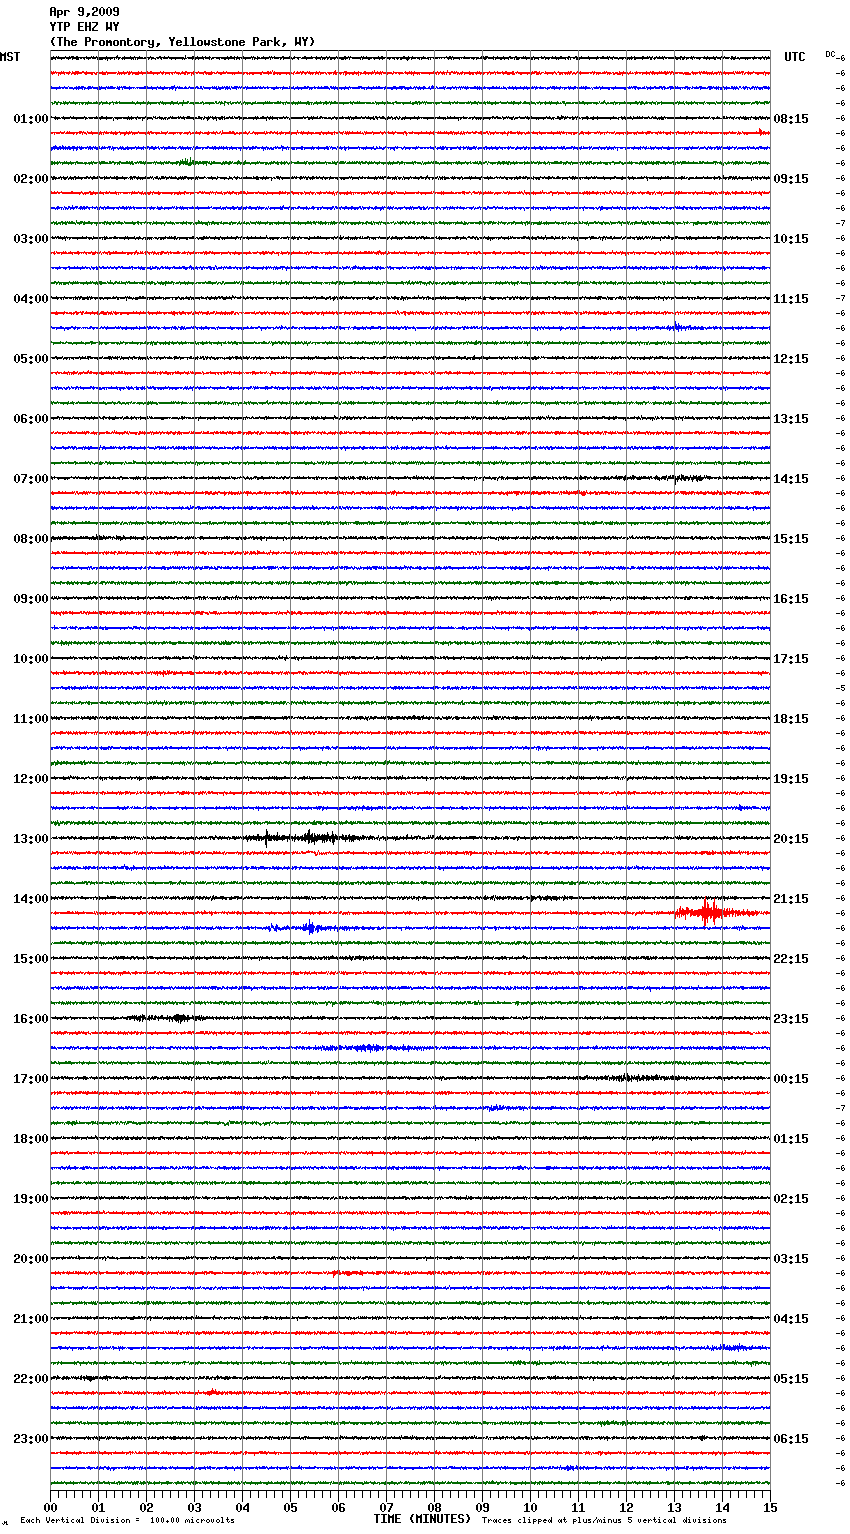Screen dimensions: 850x1534
Task: Click the UTC time label "09:15"
Action: pyautogui.click(x=791, y=179)
